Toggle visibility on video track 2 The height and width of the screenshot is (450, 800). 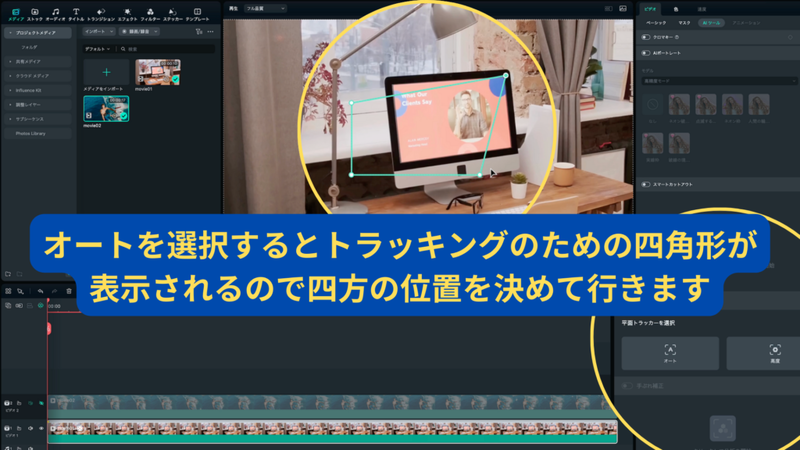[41, 403]
